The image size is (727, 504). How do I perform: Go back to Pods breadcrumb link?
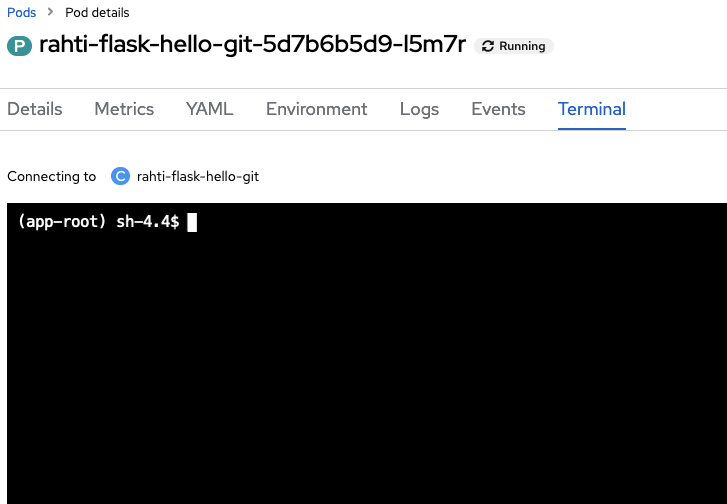(x=21, y=13)
